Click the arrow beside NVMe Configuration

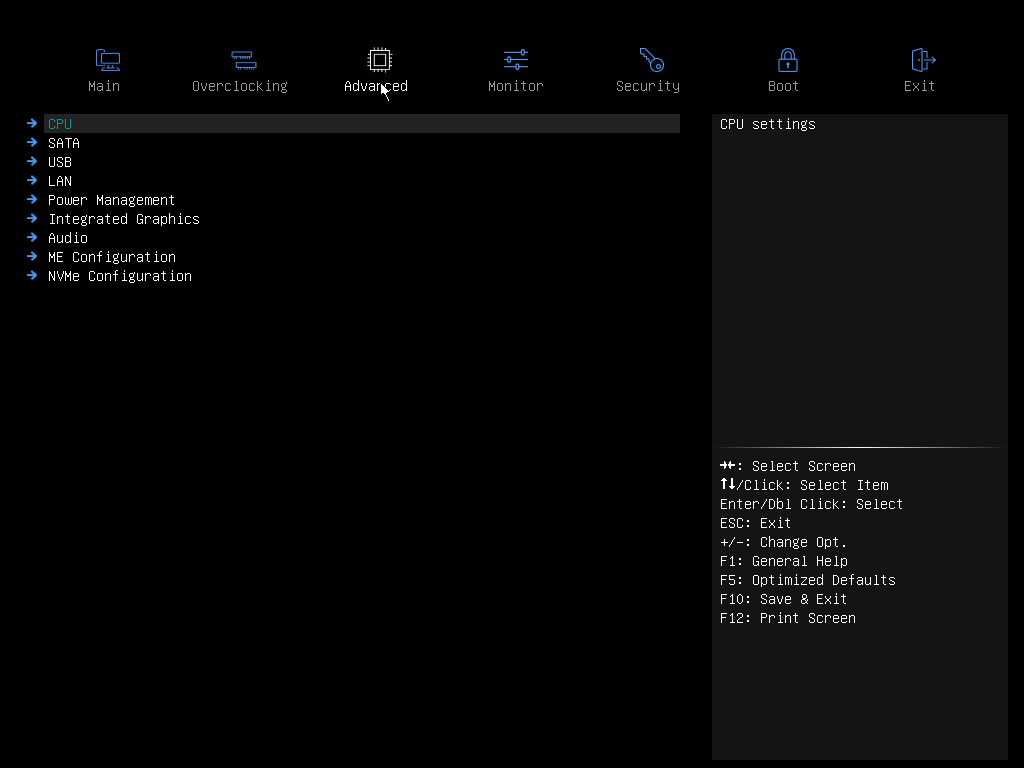click(32, 275)
